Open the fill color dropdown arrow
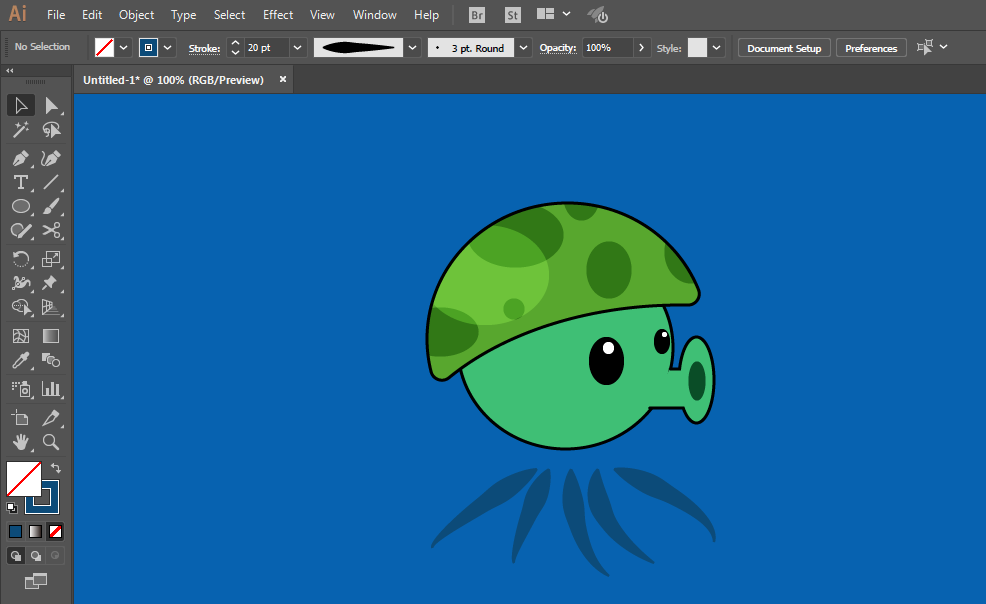Viewport: 986px width, 604px height. click(x=124, y=48)
